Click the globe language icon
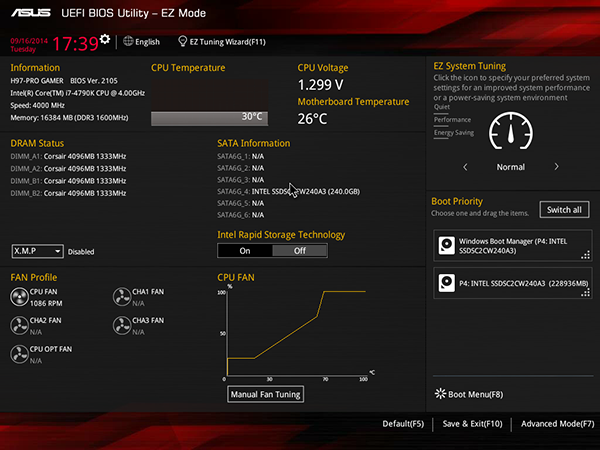Viewport: 600px width, 450px height. pyautogui.click(x=128, y=41)
